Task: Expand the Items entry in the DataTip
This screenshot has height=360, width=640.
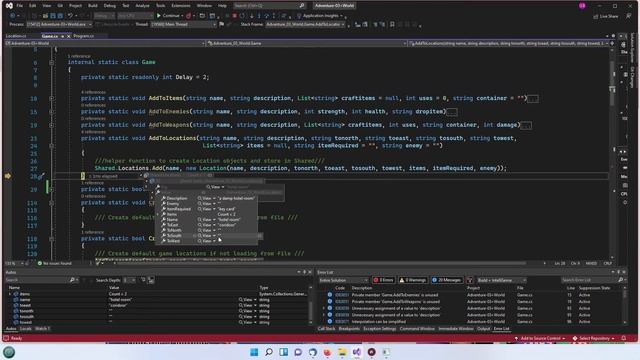Action: click(158, 214)
